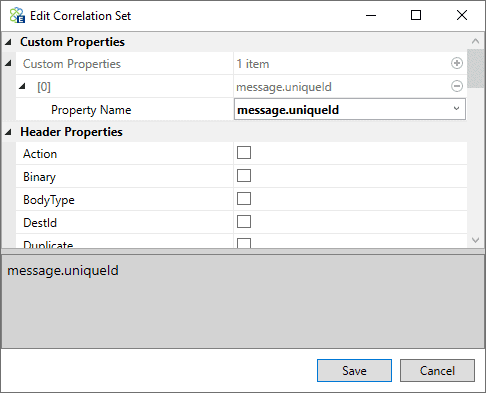Select the '1 item' value text
Viewport: 486px width, 393px height.
point(253,64)
